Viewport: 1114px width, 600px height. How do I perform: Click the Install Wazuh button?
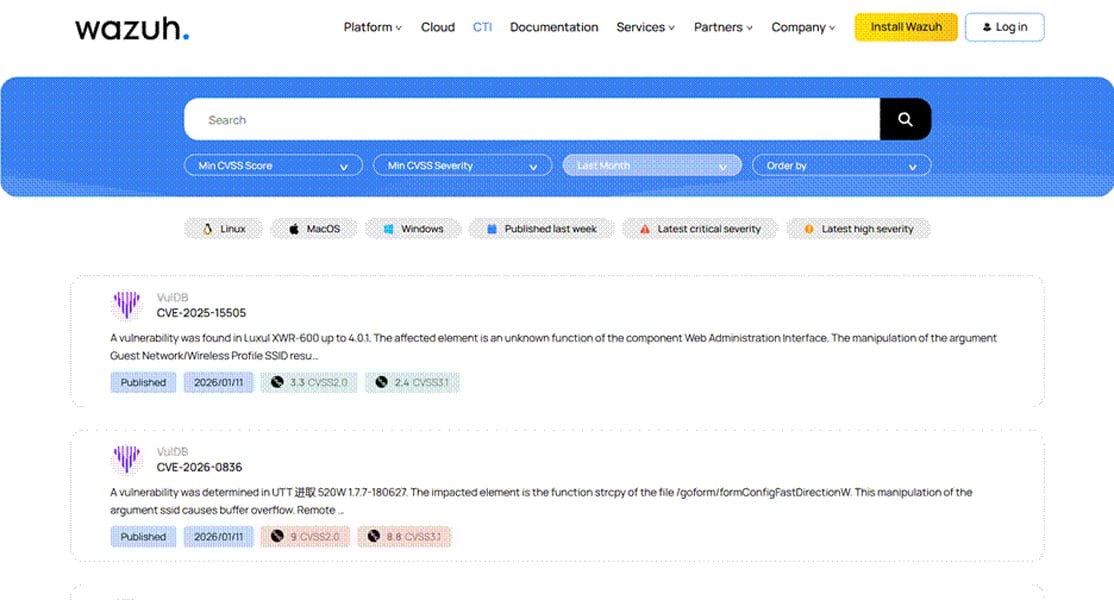click(905, 27)
